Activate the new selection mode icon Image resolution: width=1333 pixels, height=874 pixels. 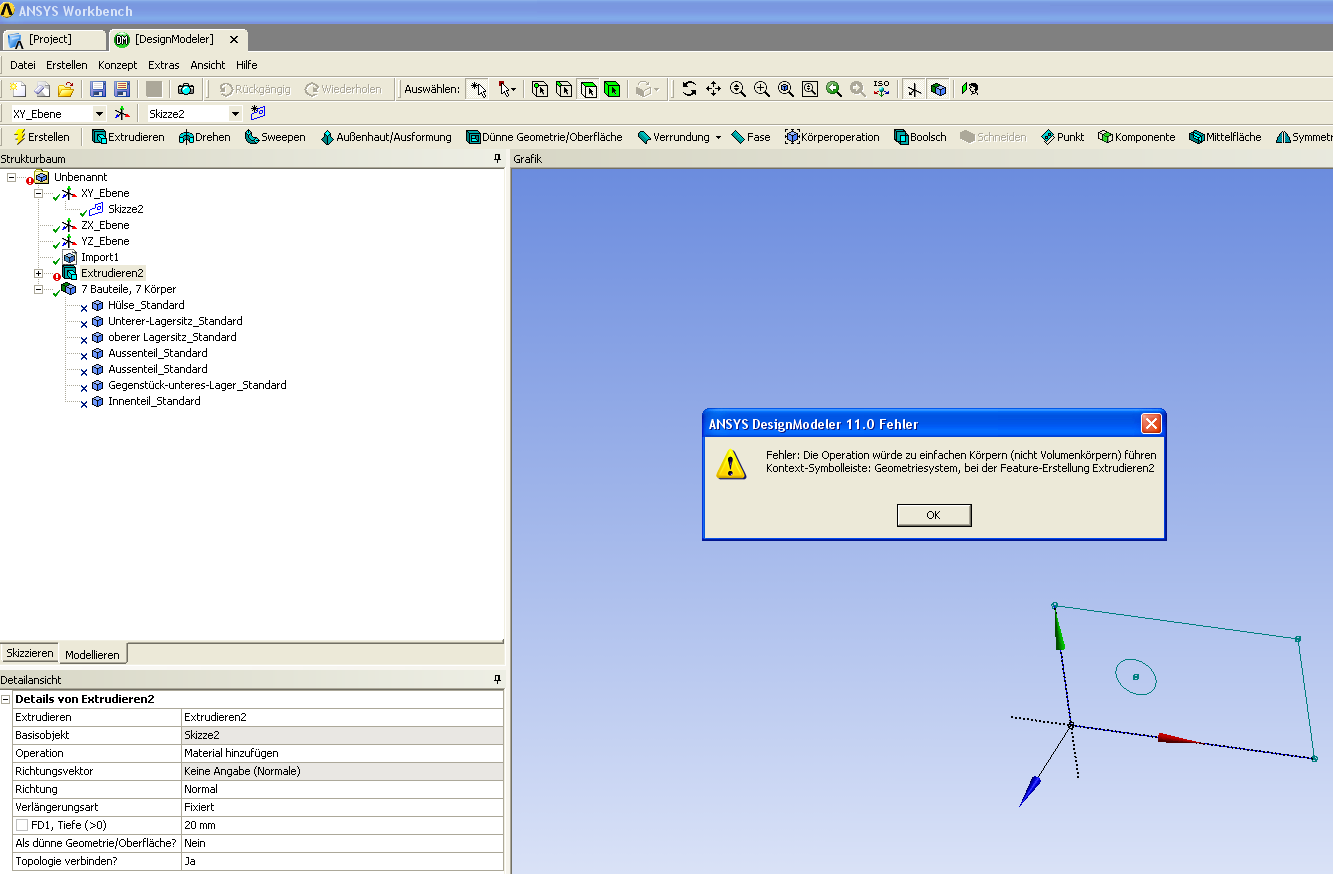click(x=478, y=89)
